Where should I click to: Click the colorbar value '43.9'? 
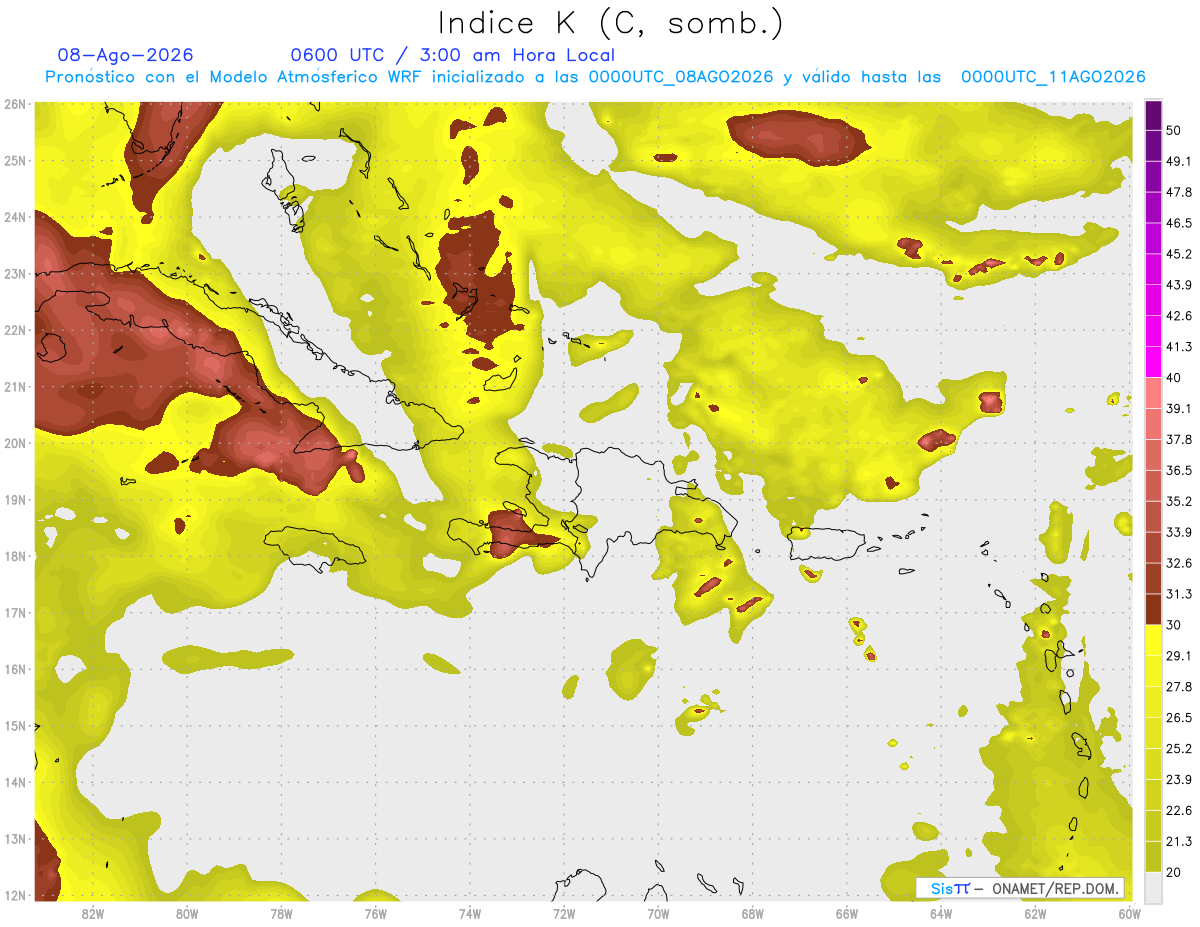click(x=1179, y=285)
